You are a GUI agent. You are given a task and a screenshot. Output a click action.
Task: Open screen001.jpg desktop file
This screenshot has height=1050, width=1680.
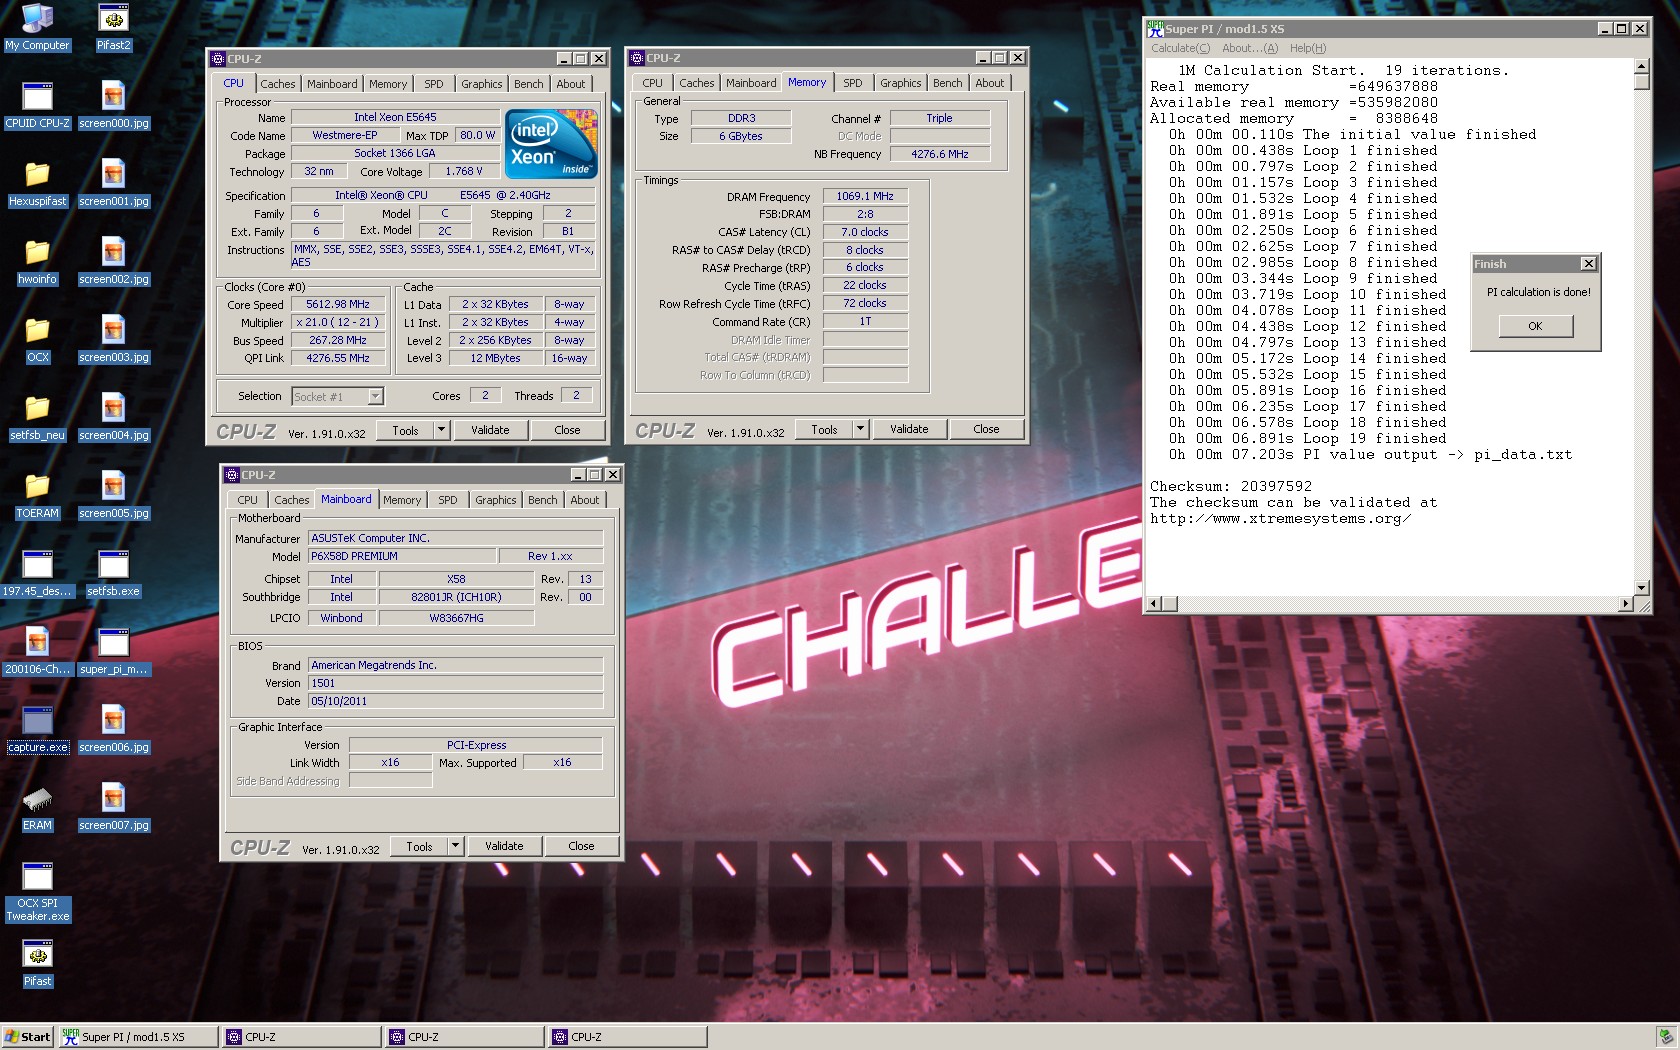tap(113, 183)
